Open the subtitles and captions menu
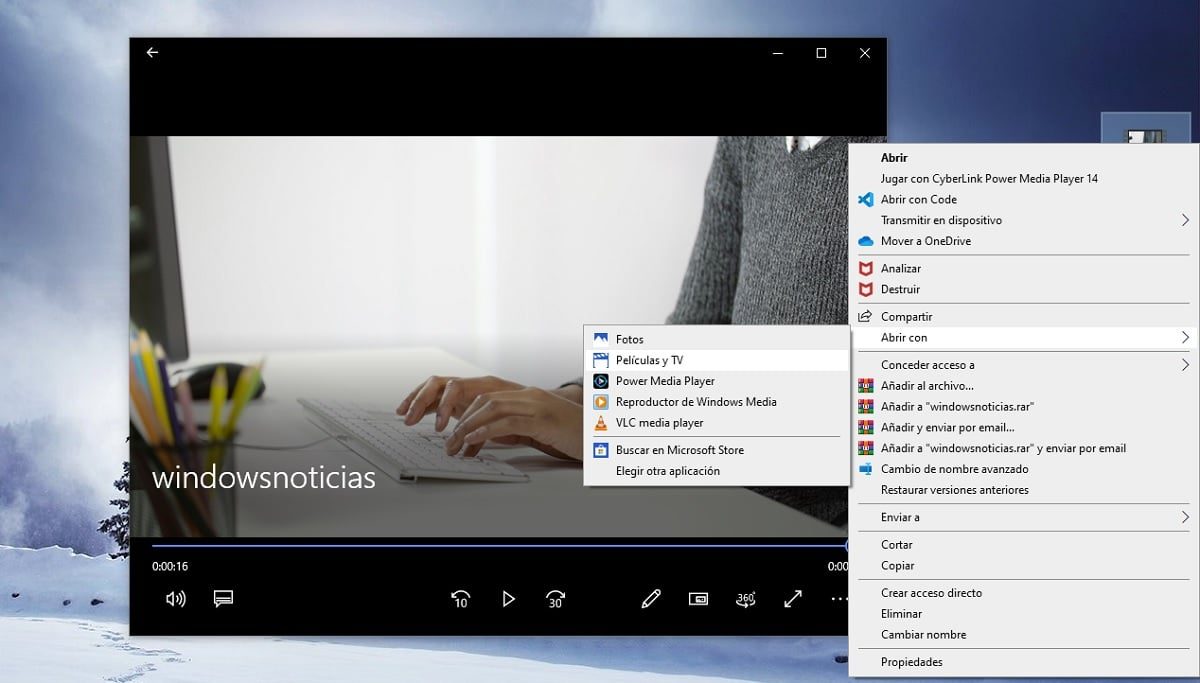 click(x=223, y=598)
